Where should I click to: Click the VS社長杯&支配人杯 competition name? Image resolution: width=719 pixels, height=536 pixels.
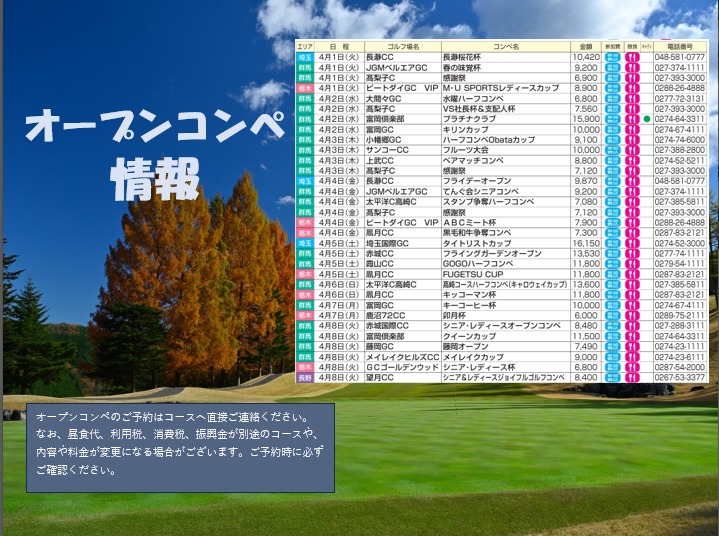[479, 109]
